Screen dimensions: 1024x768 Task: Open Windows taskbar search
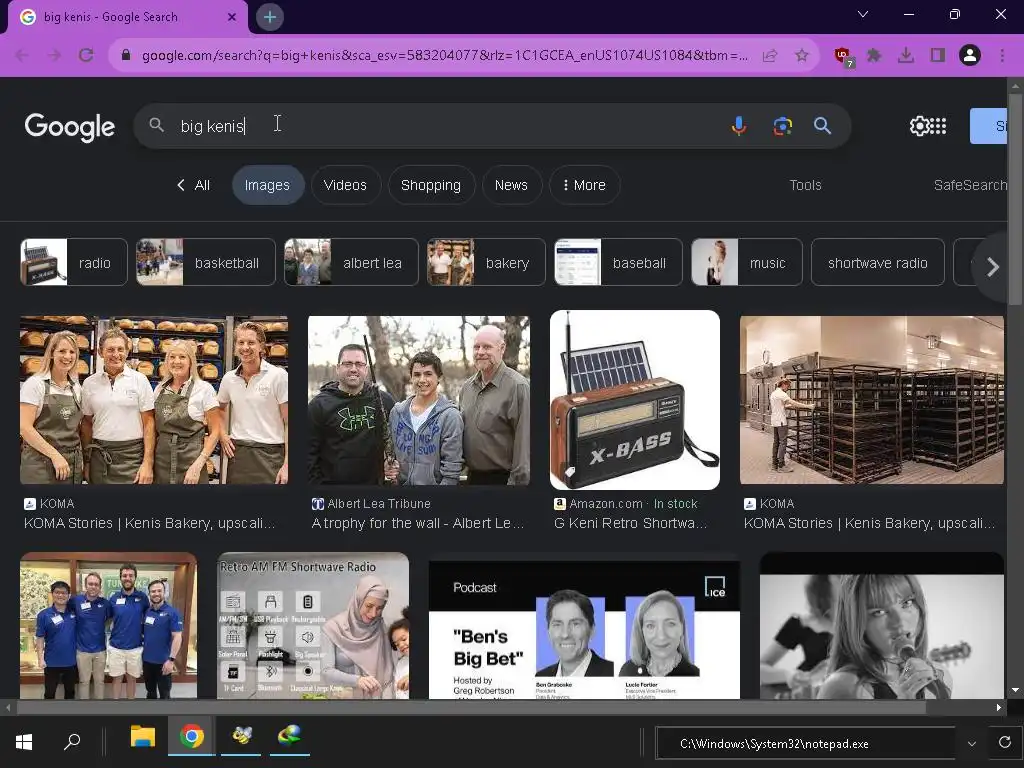click(x=72, y=741)
